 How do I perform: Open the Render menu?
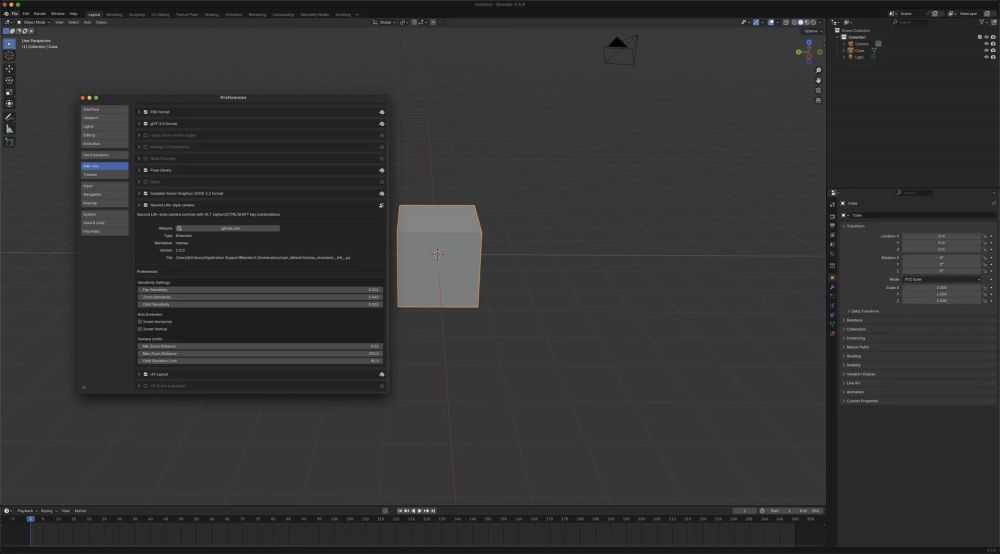click(40, 13)
